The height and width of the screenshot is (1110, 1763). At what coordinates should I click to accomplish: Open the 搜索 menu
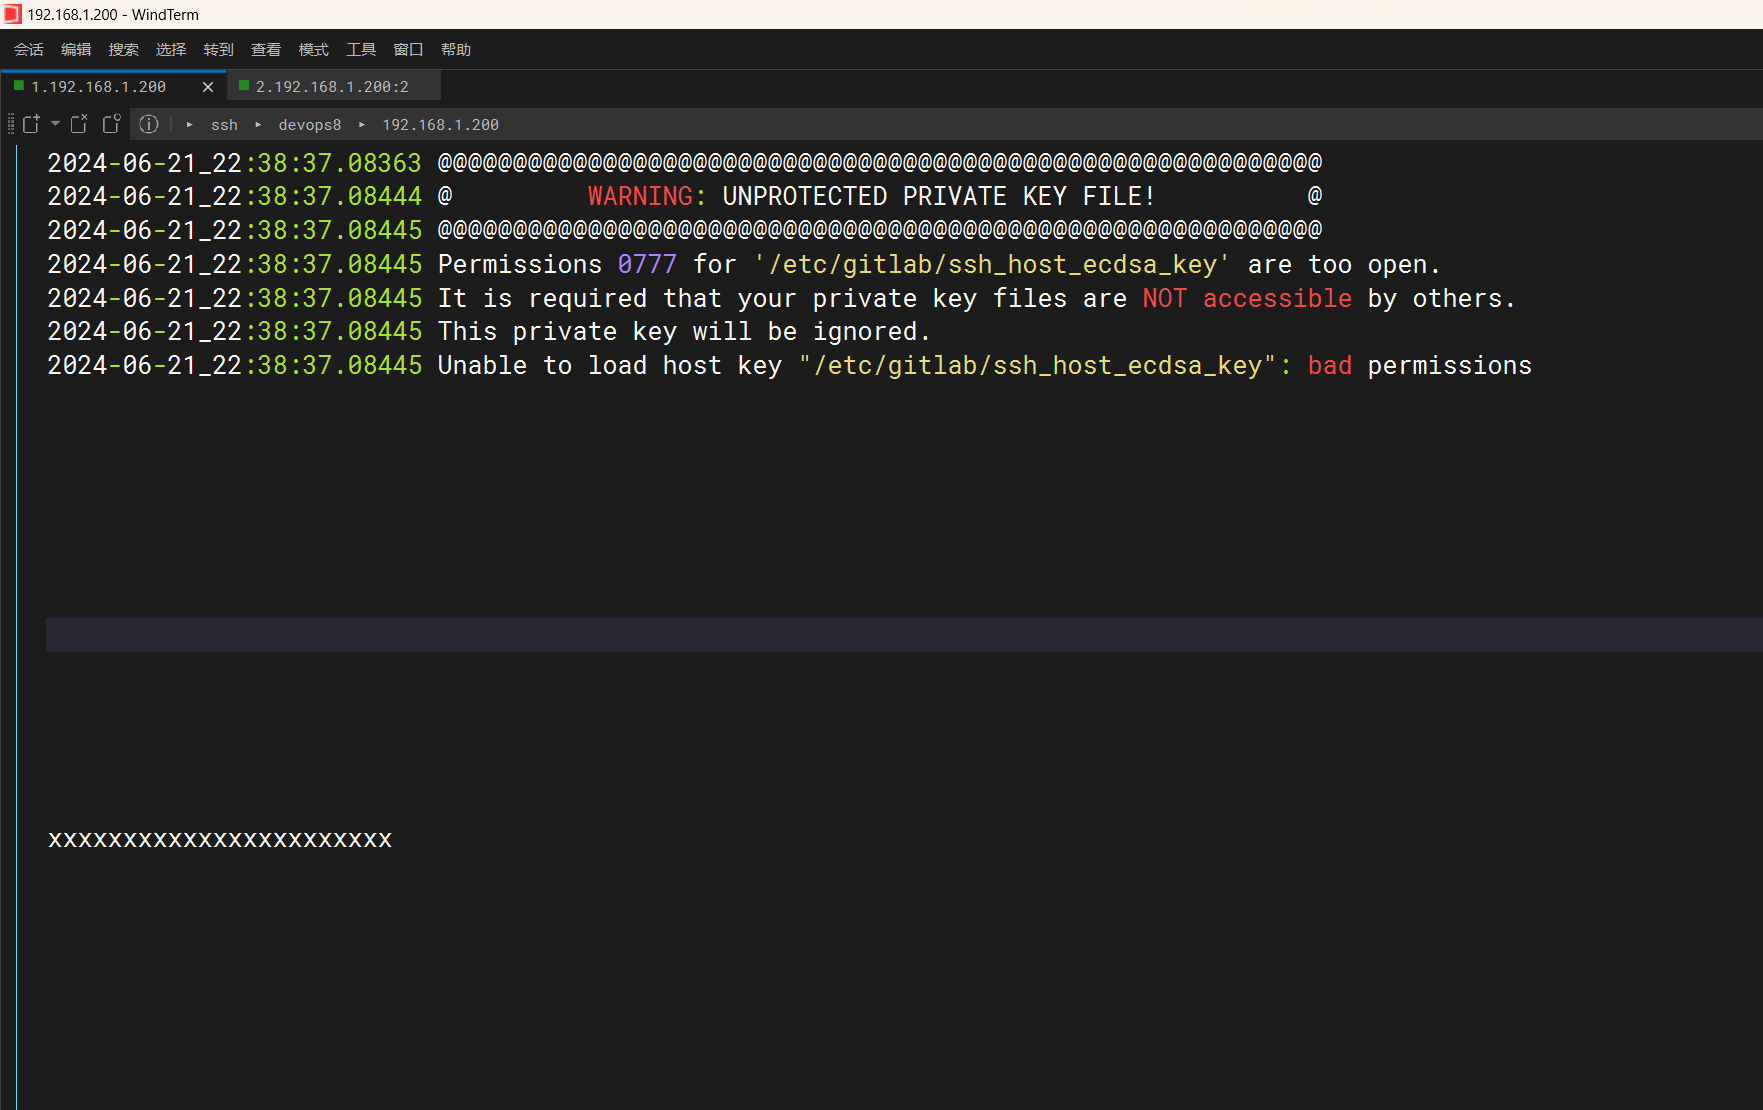coord(124,50)
